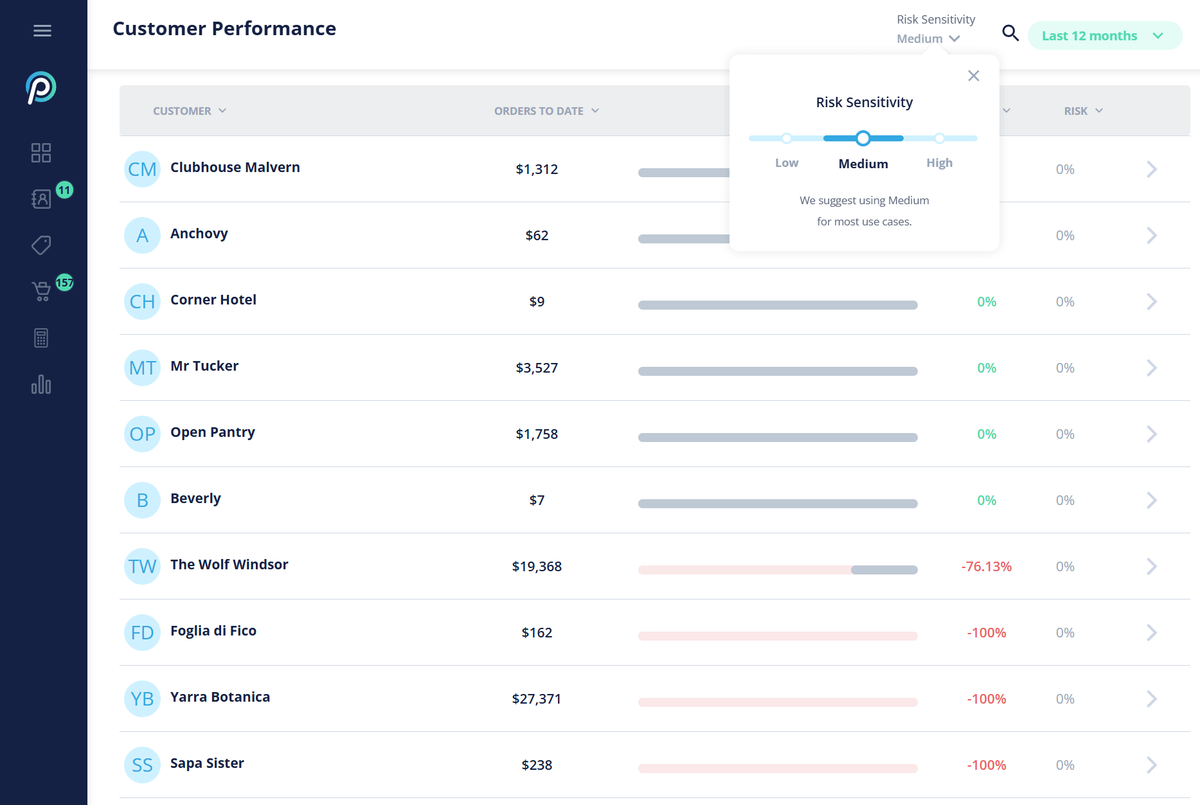Open Open Pantry row arrow

(1152, 434)
